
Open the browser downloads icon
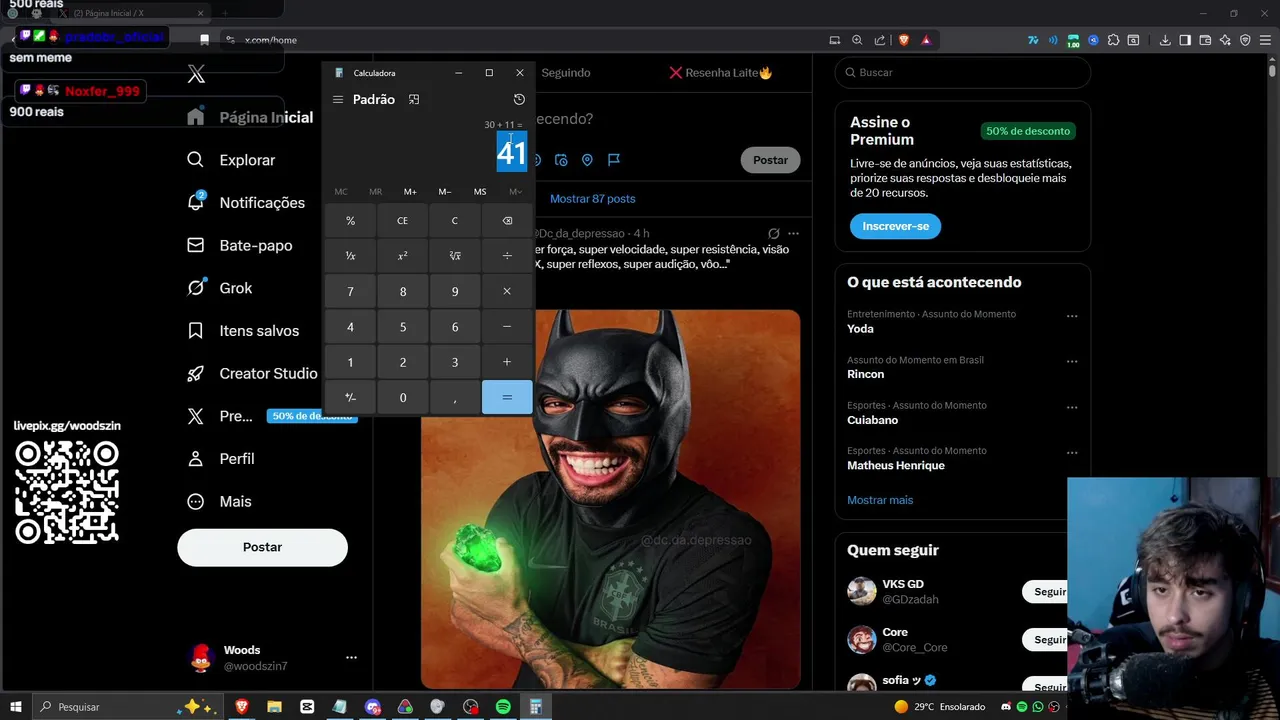pos(1165,40)
